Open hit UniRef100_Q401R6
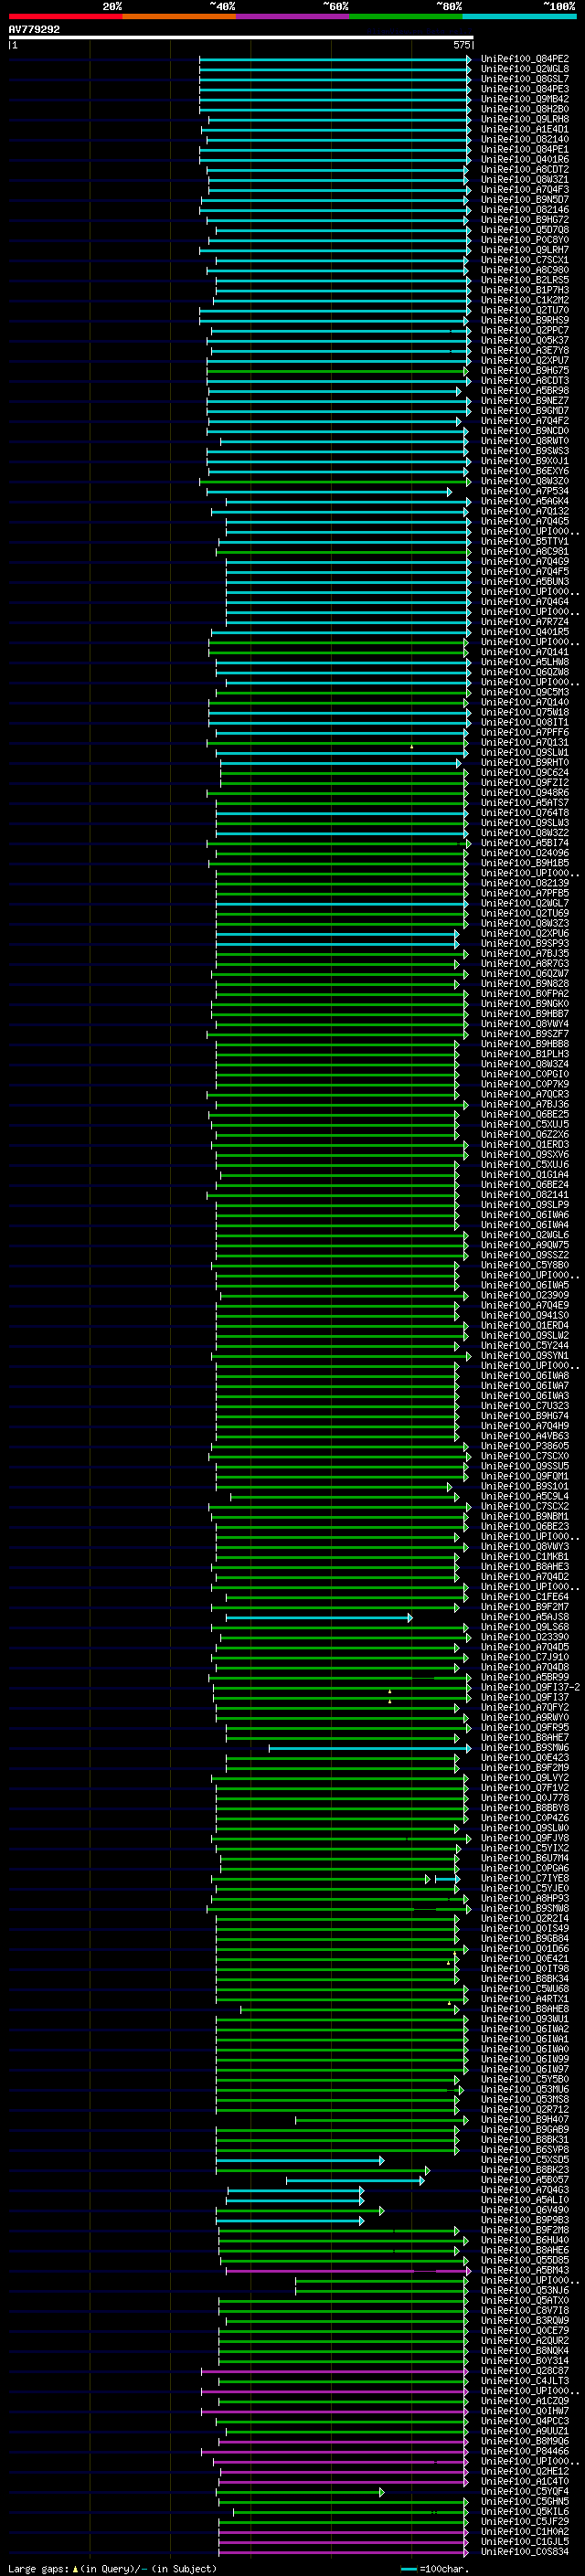The image size is (585, 2576). (x=524, y=159)
